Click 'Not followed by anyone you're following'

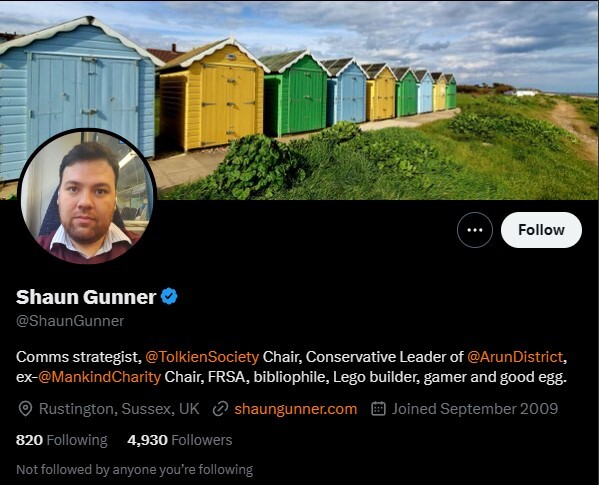point(134,469)
